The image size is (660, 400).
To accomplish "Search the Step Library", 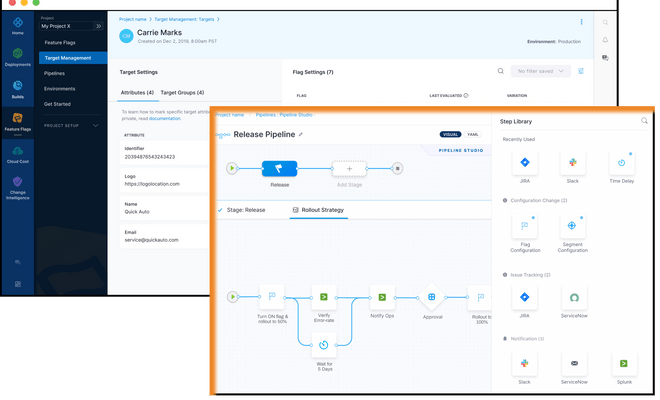I will [644, 121].
